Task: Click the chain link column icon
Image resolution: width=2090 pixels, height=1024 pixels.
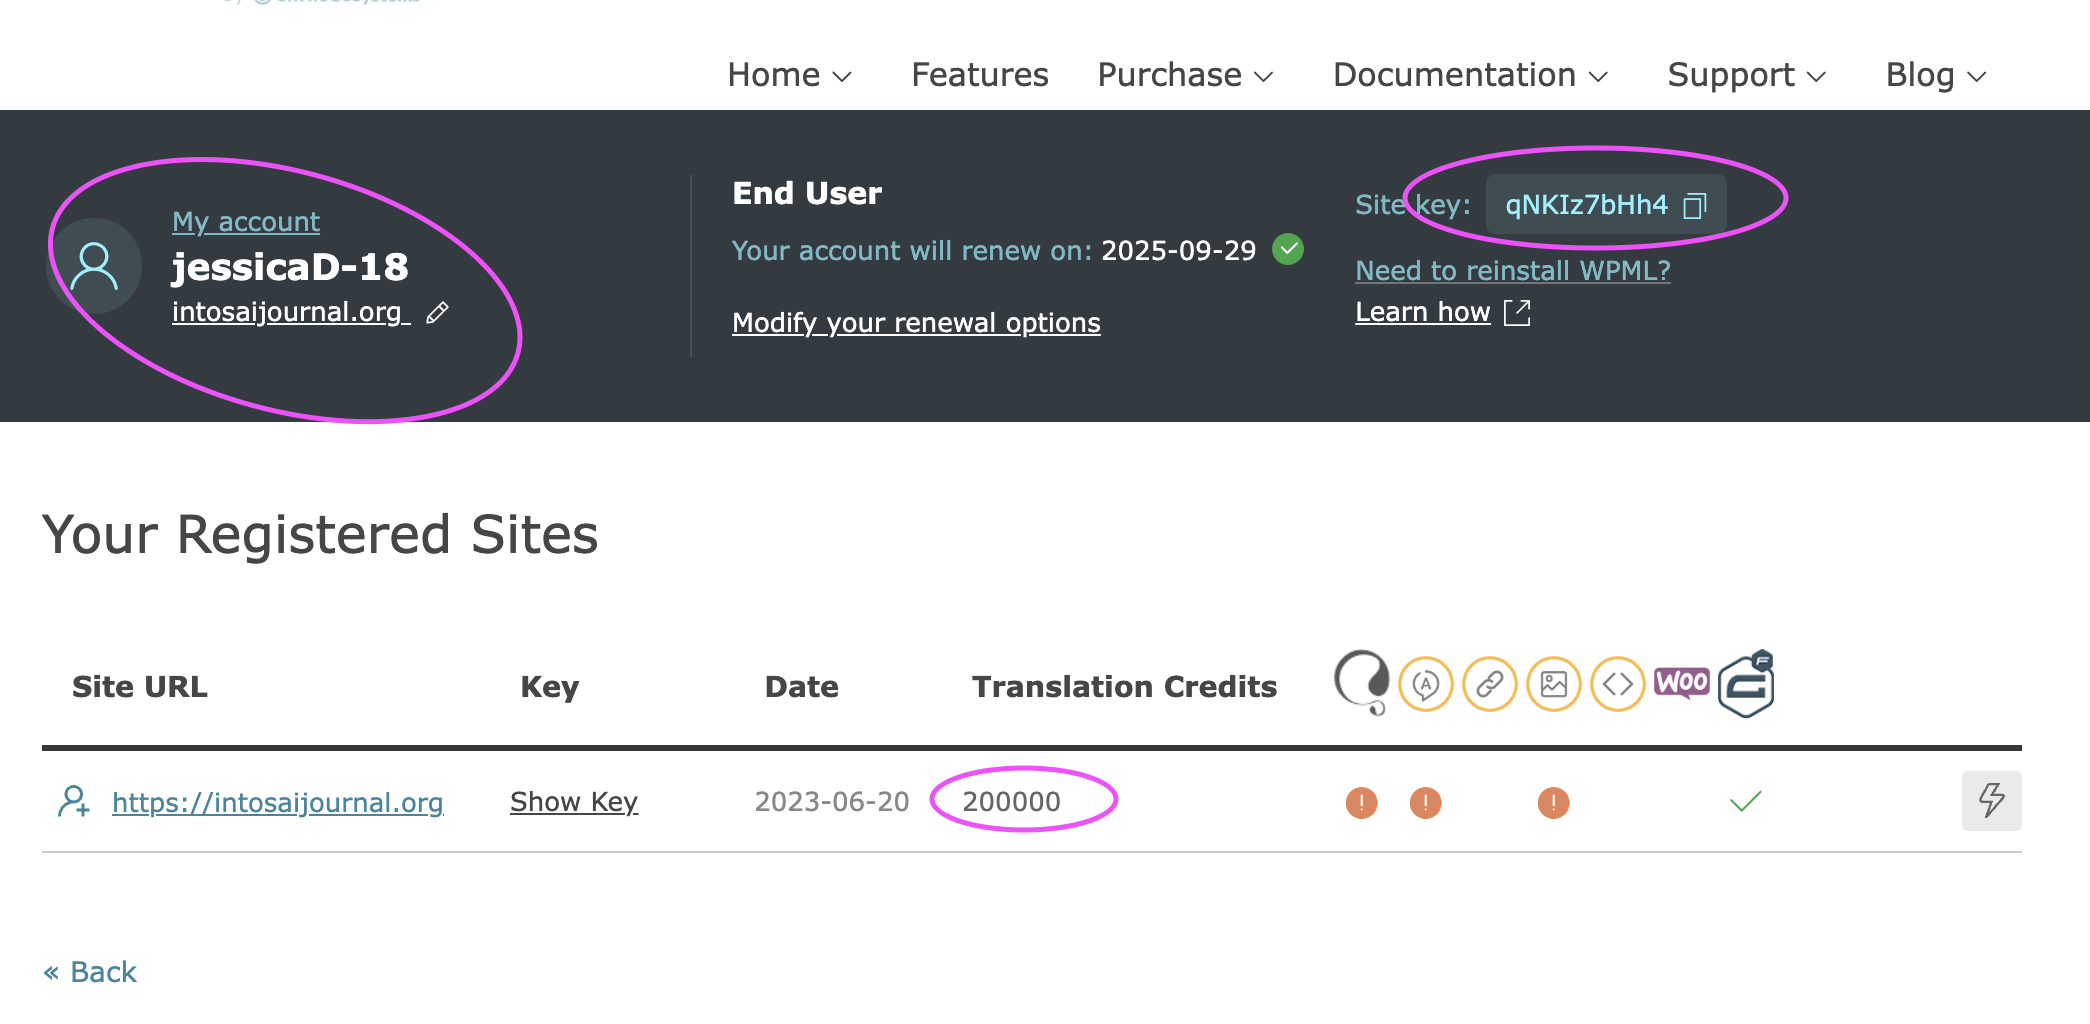Action: [1490, 685]
